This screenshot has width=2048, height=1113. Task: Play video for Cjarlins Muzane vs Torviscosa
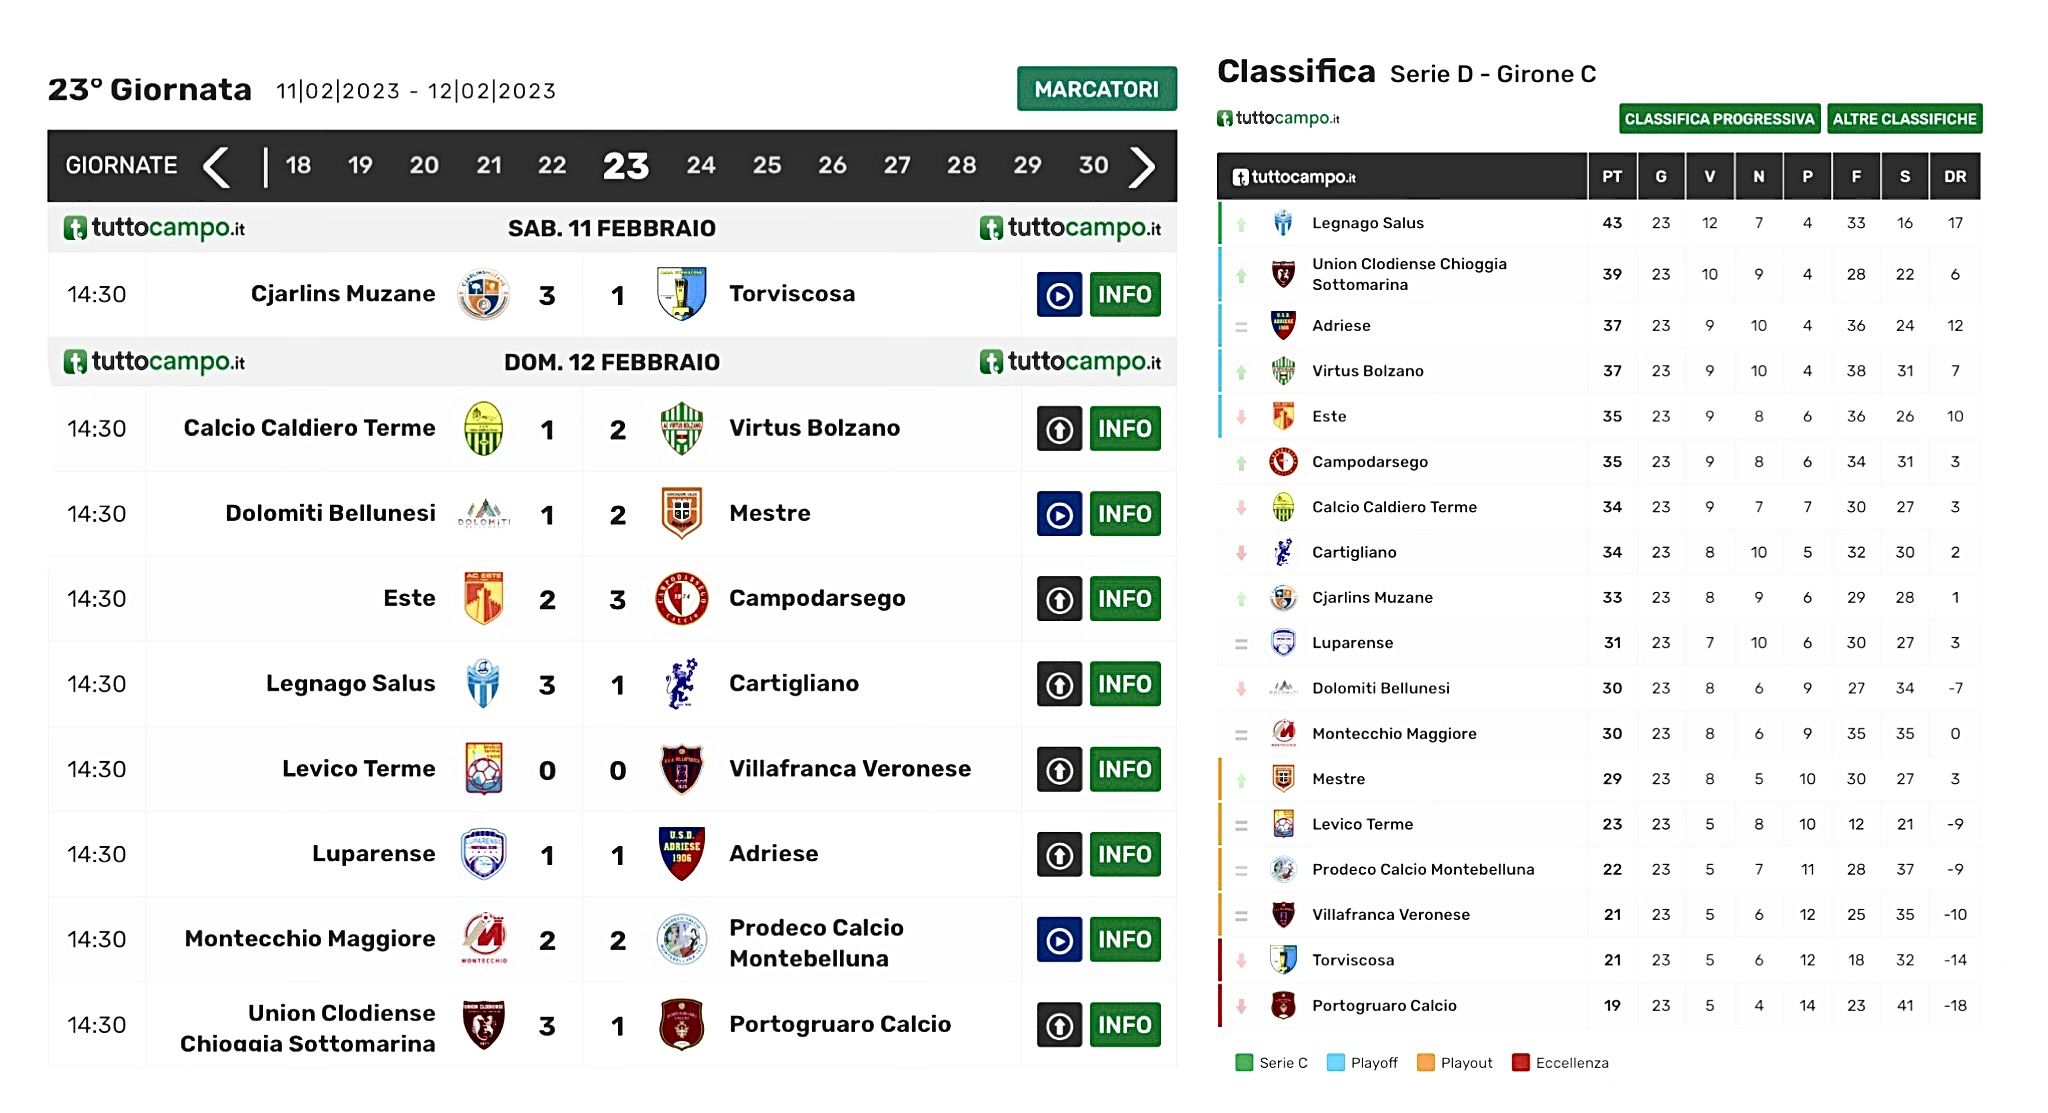[x=1059, y=295]
